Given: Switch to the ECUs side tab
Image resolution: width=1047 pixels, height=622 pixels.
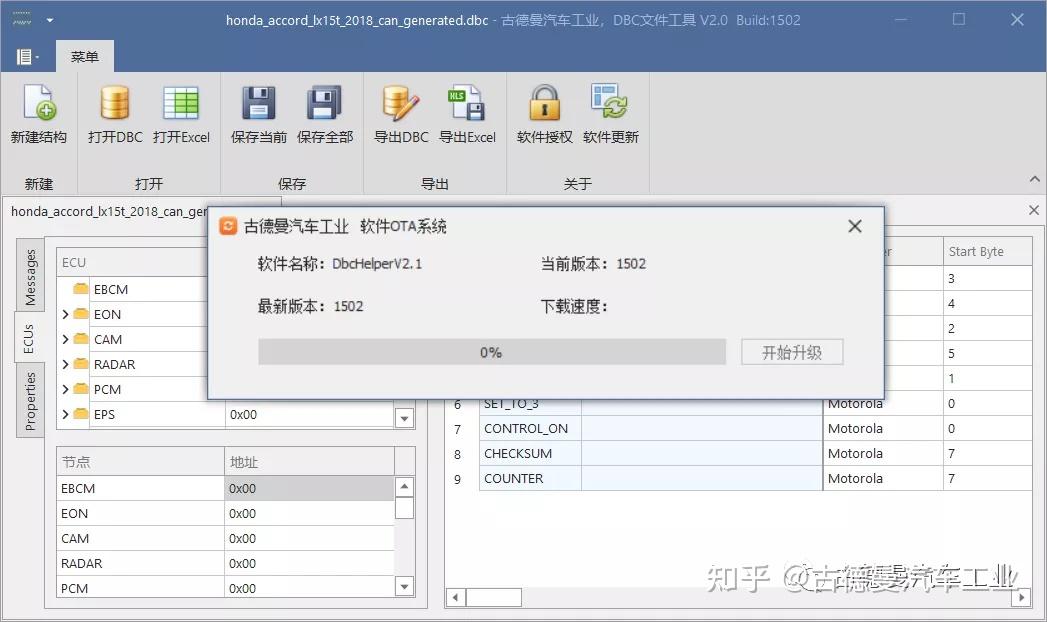Looking at the screenshot, I should 28,338.
